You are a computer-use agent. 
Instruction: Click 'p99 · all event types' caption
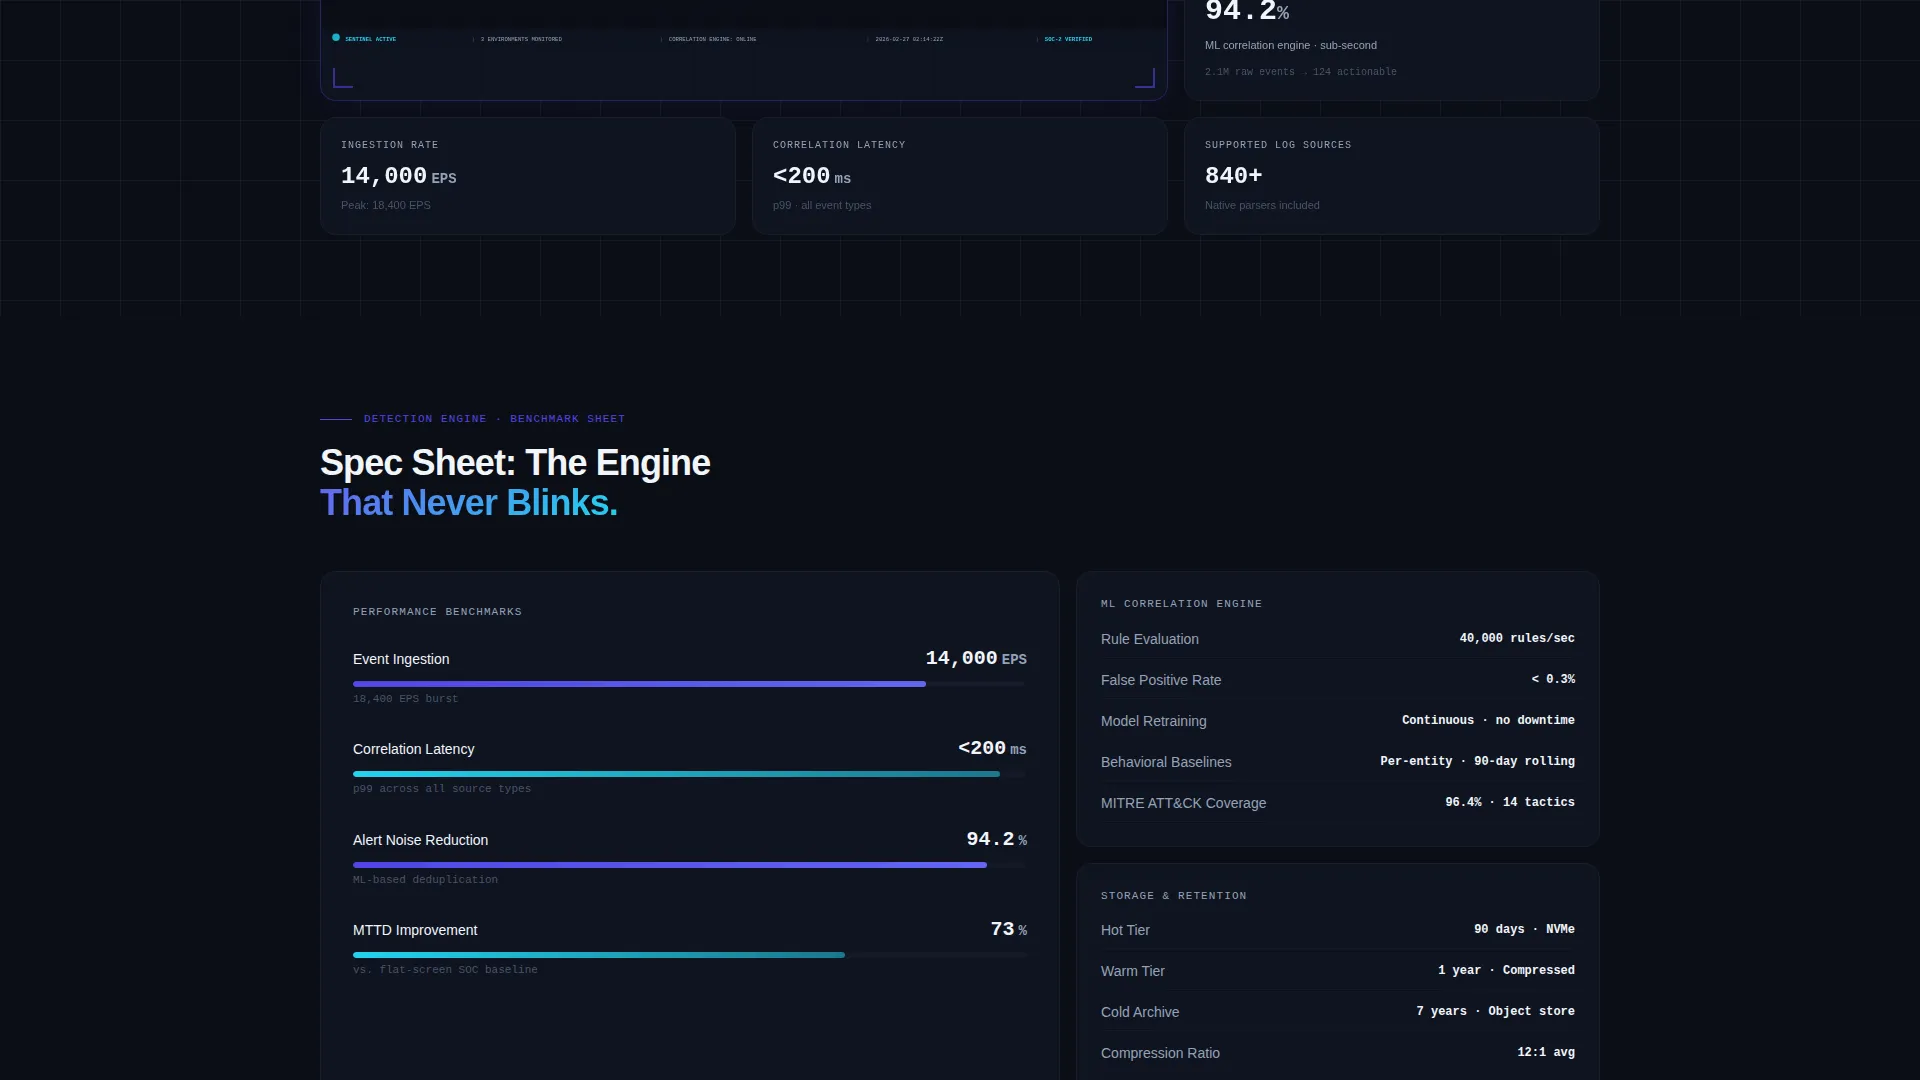pos(822,205)
